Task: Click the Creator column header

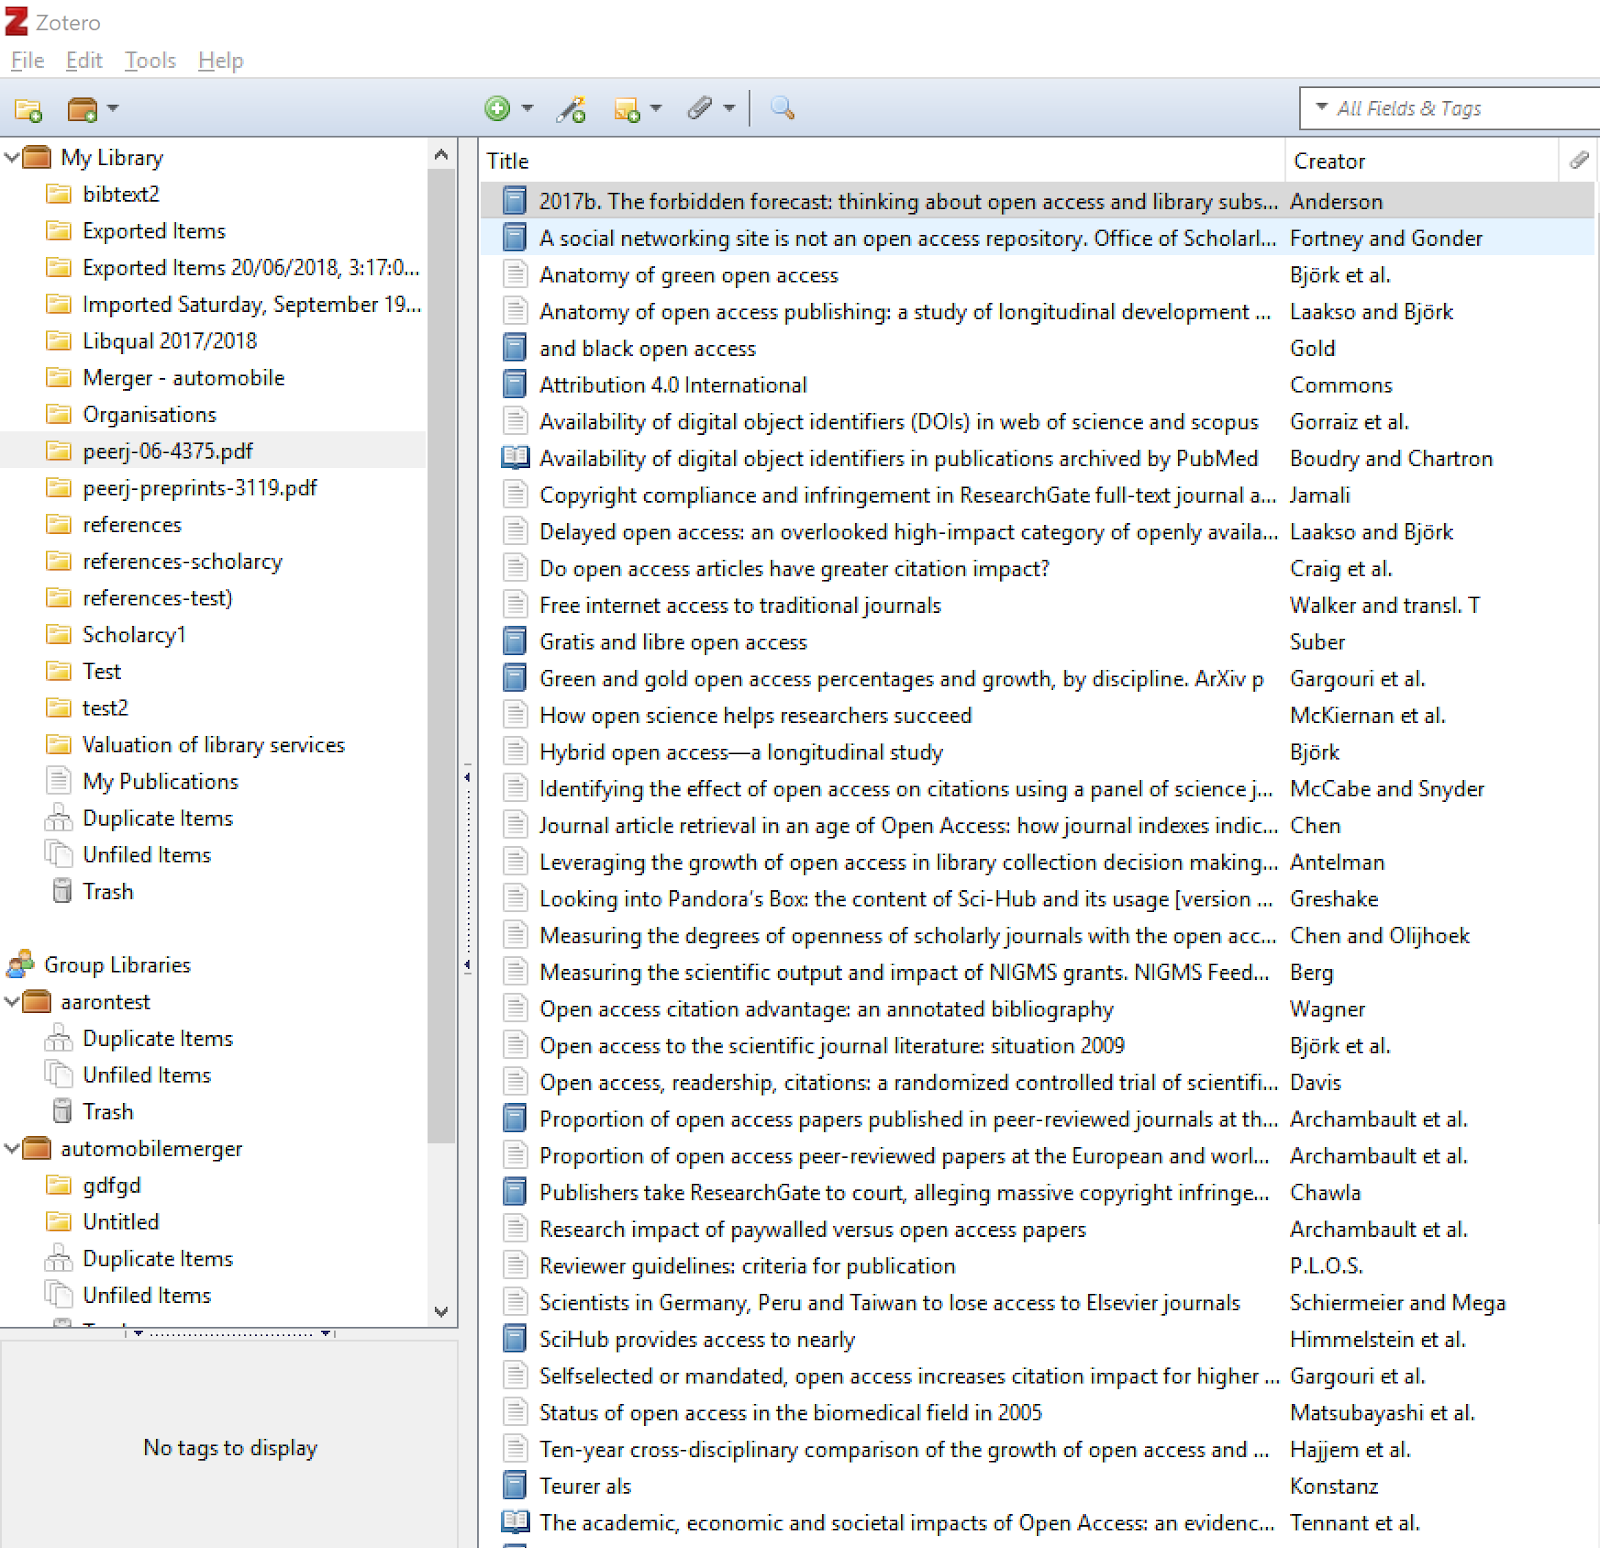Action: click(x=1329, y=160)
